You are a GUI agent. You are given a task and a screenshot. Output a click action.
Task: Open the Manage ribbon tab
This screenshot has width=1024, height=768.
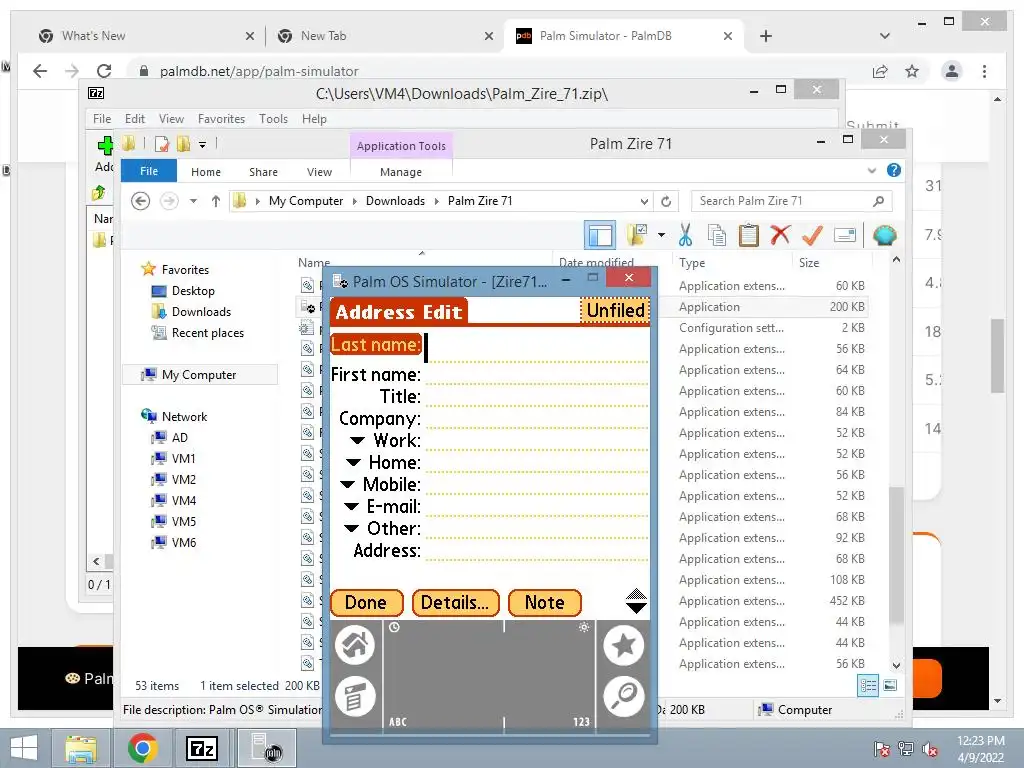(401, 172)
